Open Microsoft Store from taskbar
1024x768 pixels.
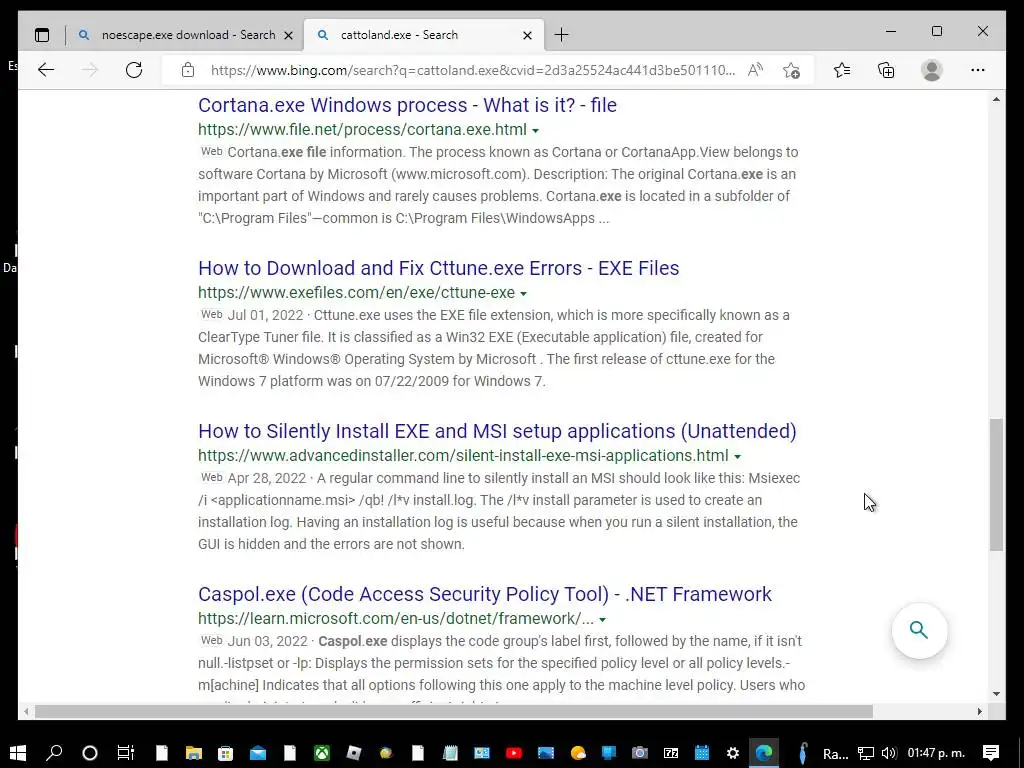tap(225, 753)
